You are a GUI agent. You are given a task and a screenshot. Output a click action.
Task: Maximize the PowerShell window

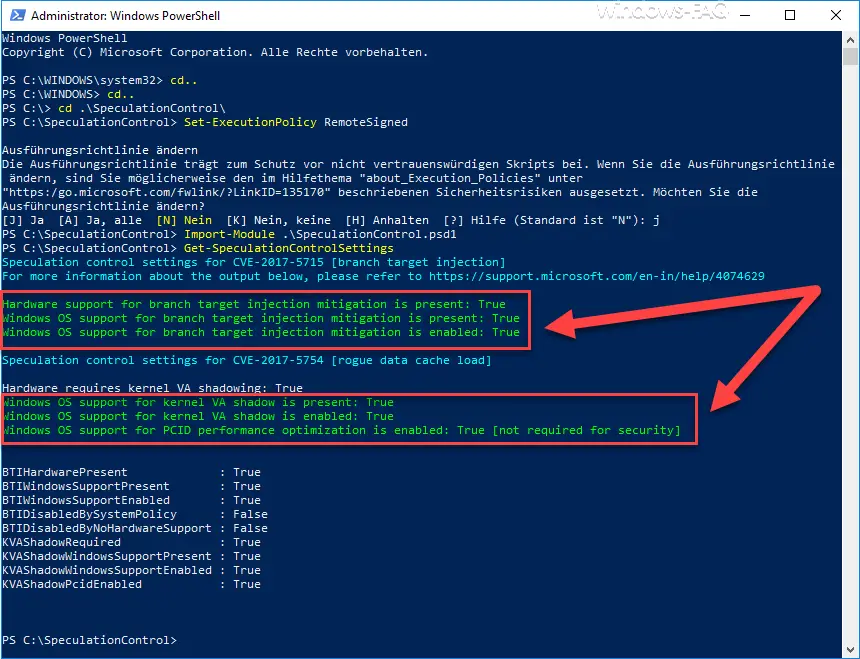point(790,15)
